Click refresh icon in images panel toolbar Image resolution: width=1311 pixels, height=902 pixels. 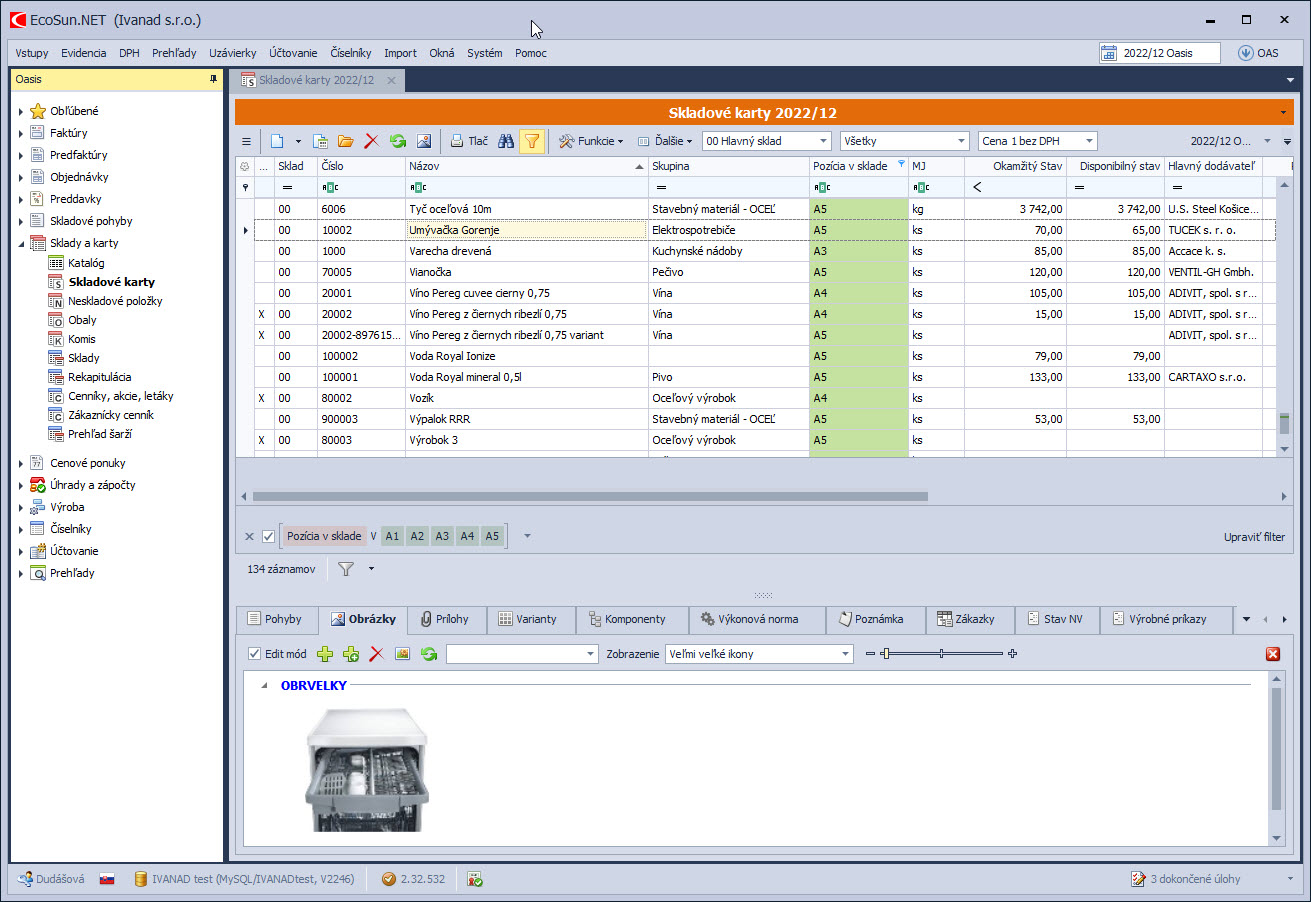click(x=428, y=654)
